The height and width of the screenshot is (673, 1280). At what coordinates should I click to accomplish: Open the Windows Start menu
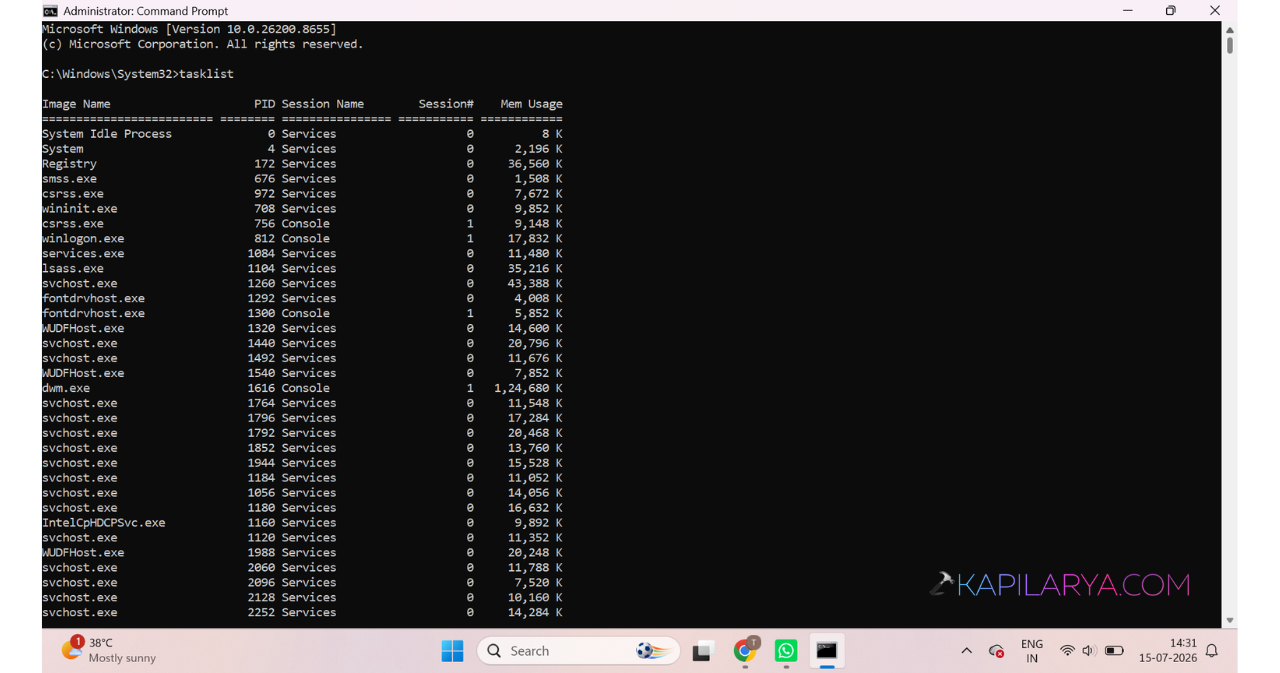[x=452, y=651]
